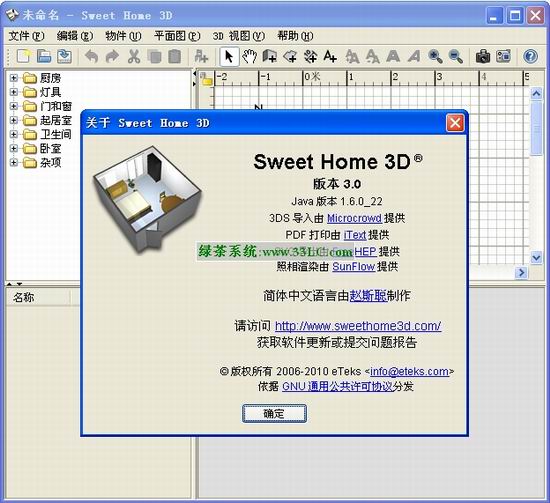Click the plan ruler corner icon
This screenshot has width=550, height=503.
click(206, 79)
